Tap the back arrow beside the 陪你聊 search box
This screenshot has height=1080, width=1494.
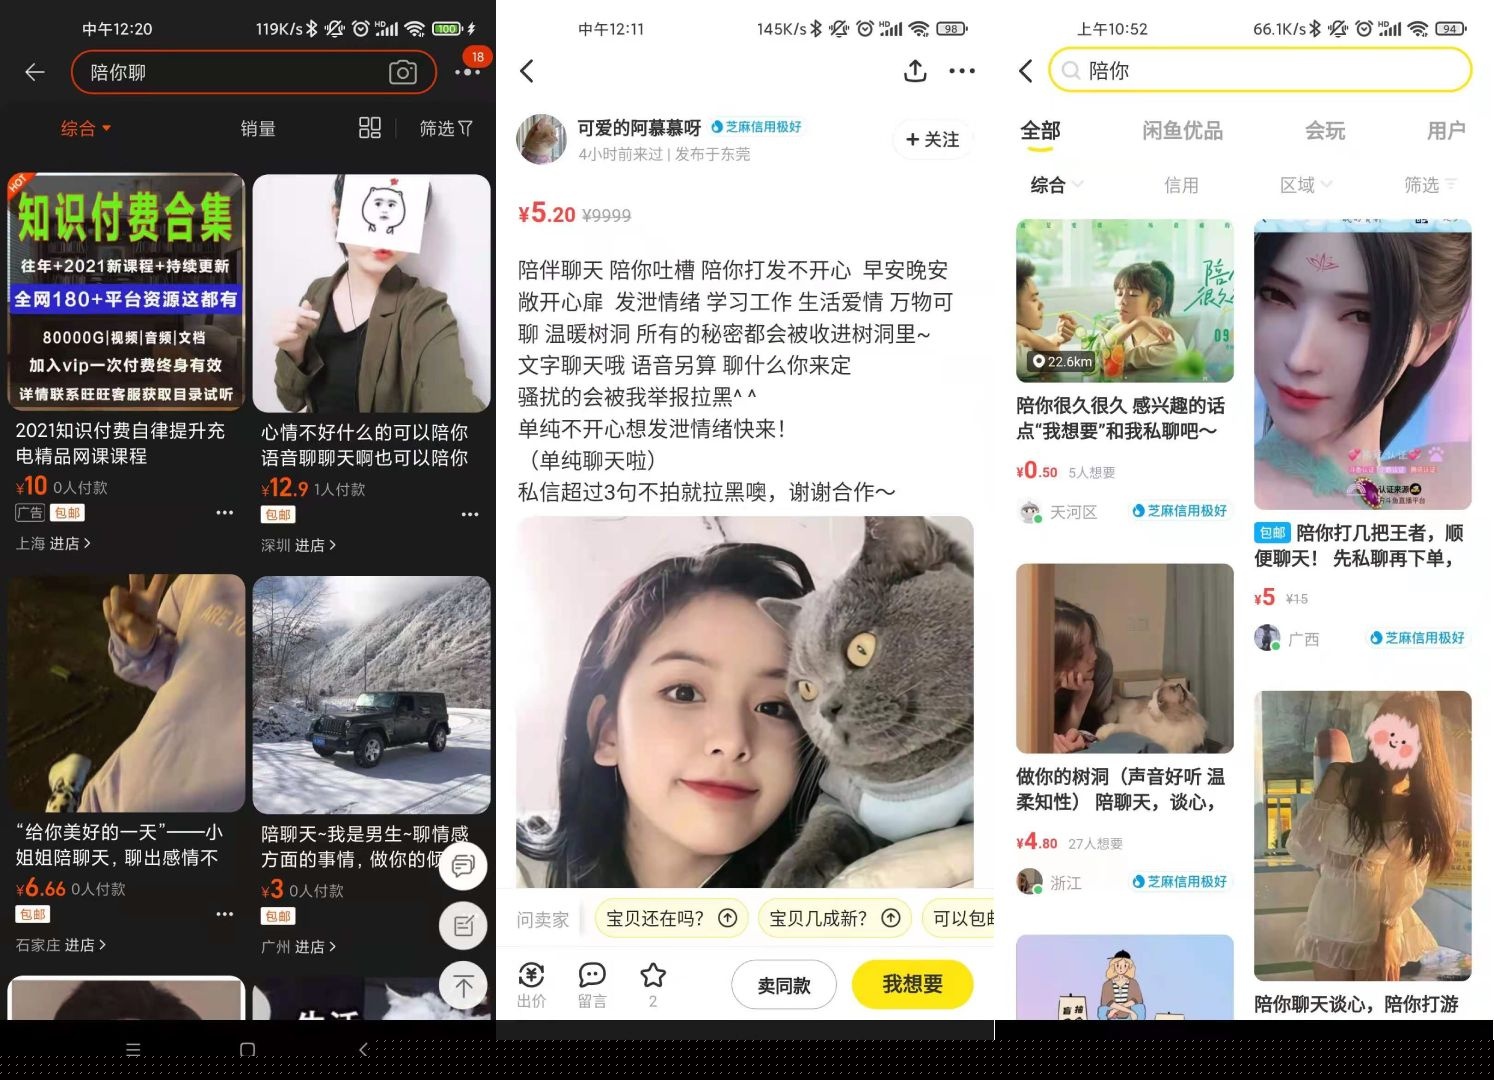[35, 72]
